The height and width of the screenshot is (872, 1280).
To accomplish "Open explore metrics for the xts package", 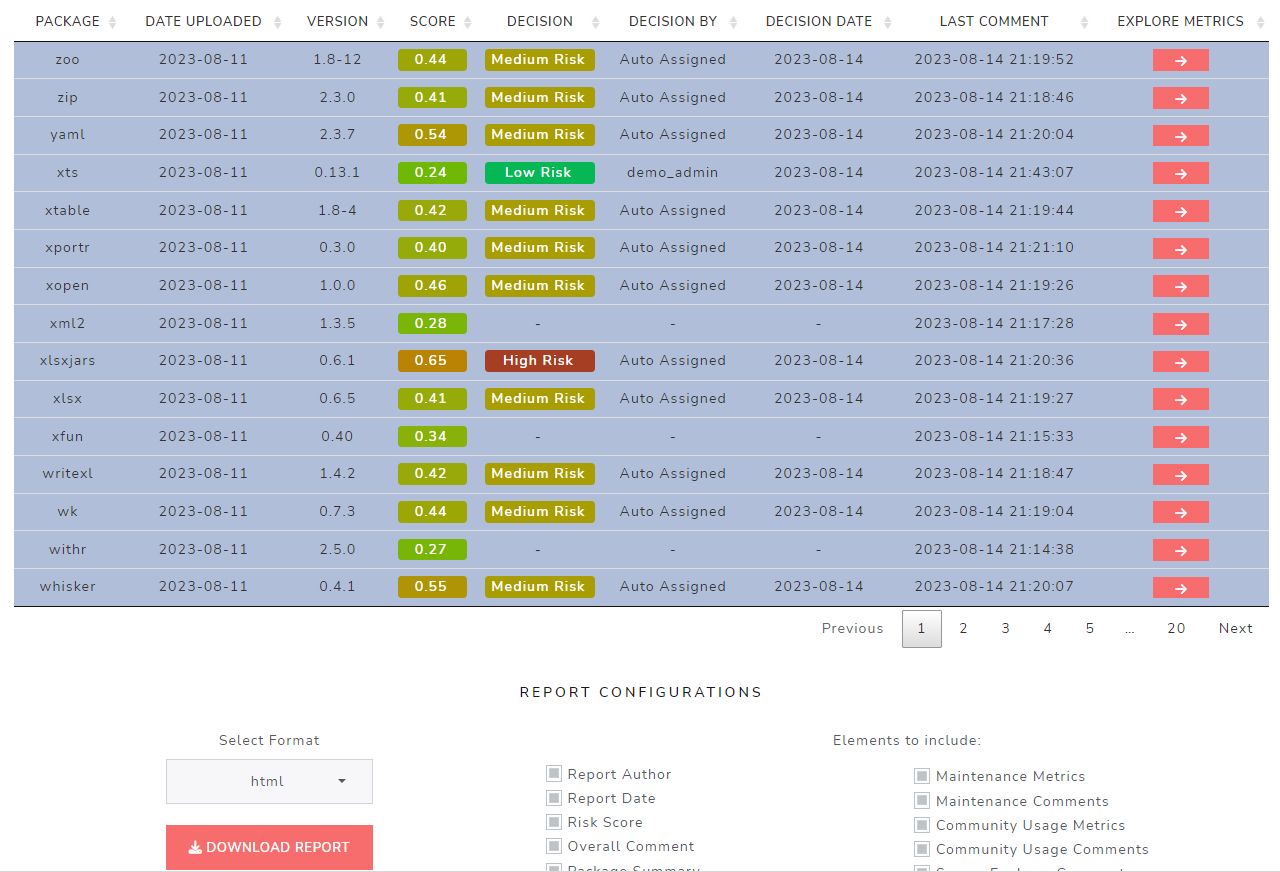I will pyautogui.click(x=1180, y=173).
